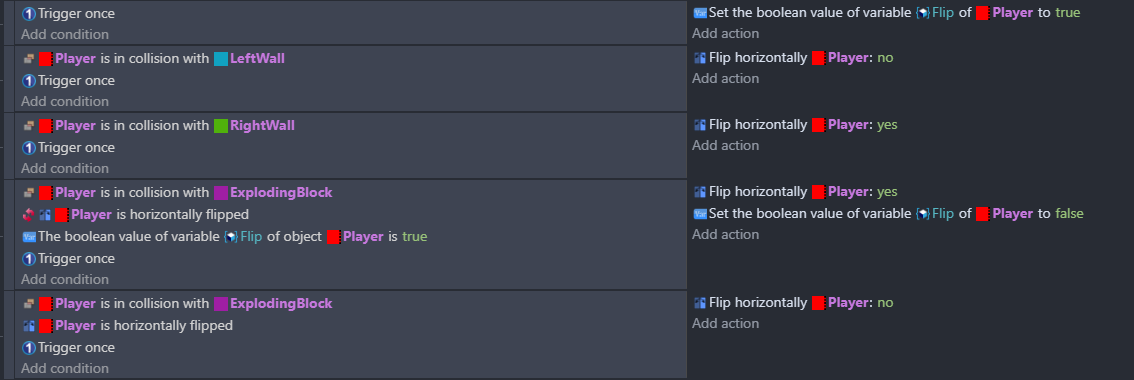This screenshot has width=1134, height=380.
Task: Click the flip icon in 'Flip horizontally Player: no' LeftWall action
Action: 699,57
